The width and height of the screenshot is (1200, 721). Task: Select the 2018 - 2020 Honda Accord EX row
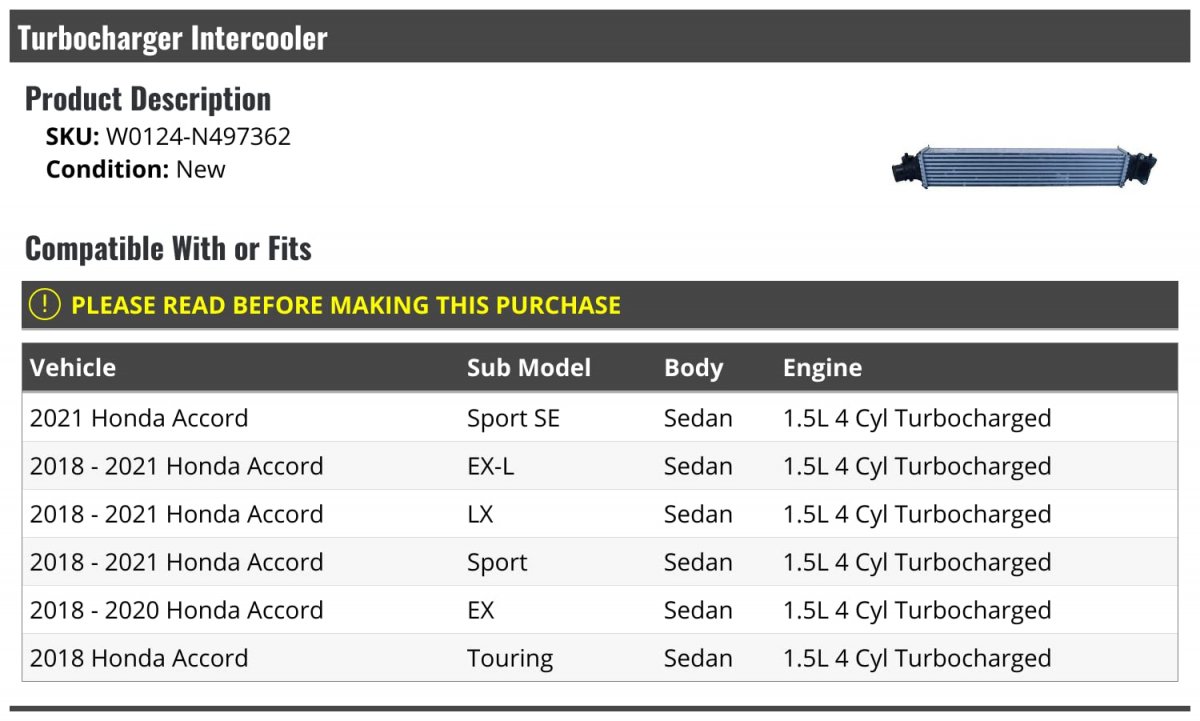pyautogui.click(x=600, y=610)
